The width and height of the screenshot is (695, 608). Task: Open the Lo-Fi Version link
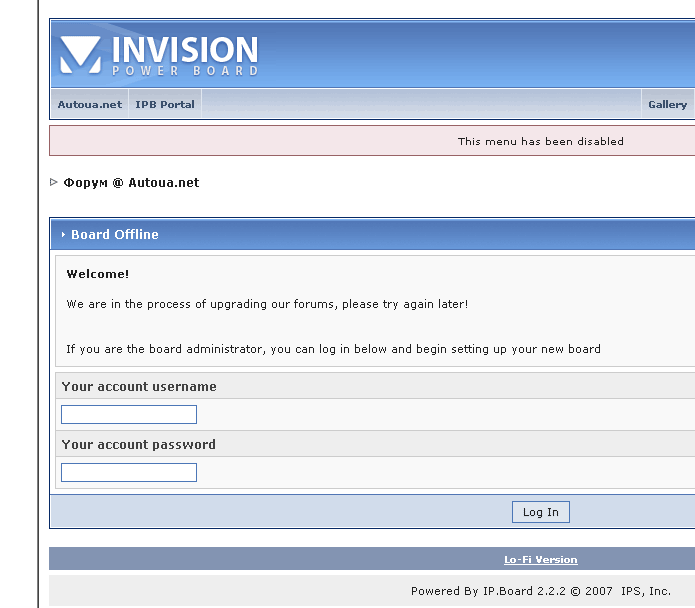(540, 560)
